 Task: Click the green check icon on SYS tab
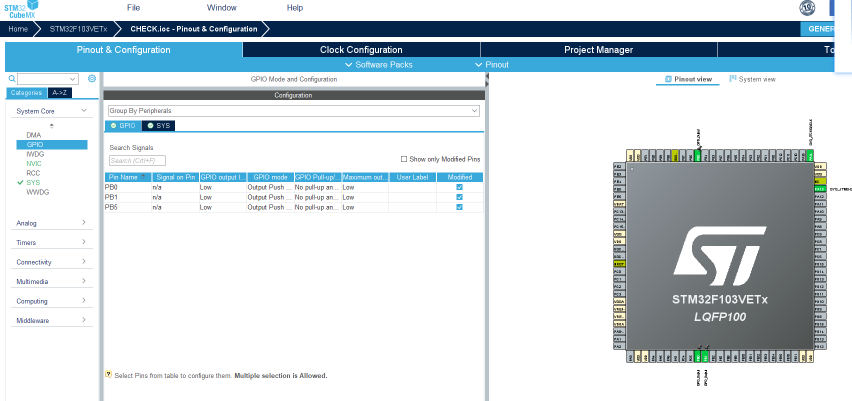150,126
